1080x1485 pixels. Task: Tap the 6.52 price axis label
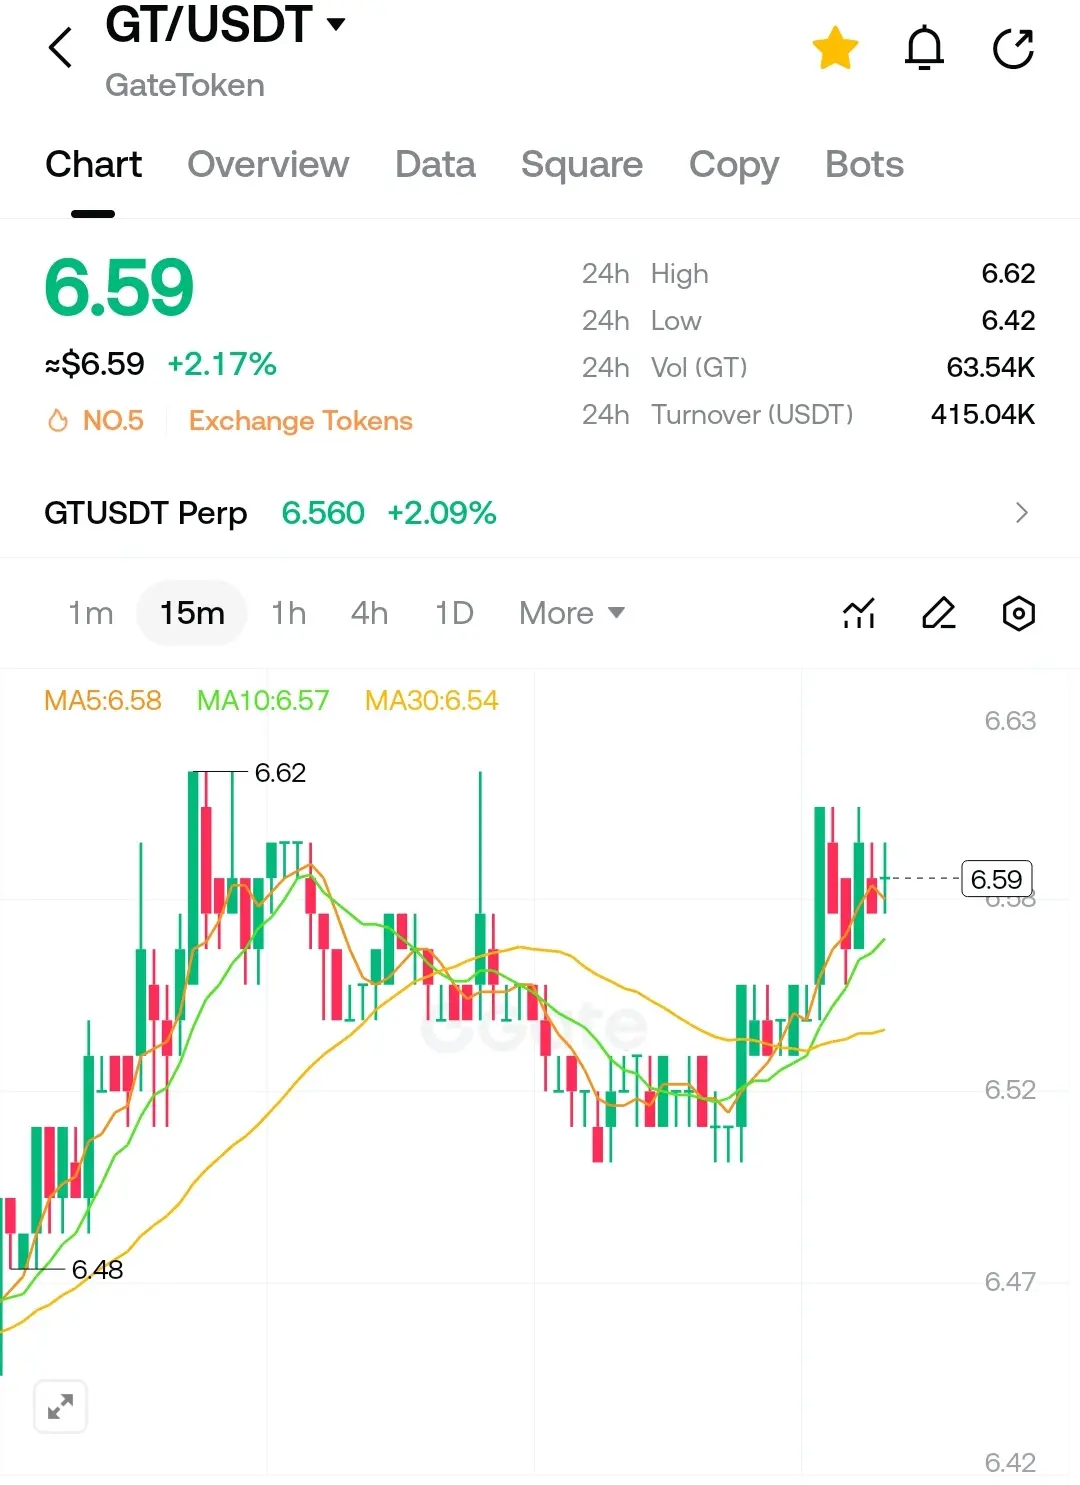point(1010,1089)
